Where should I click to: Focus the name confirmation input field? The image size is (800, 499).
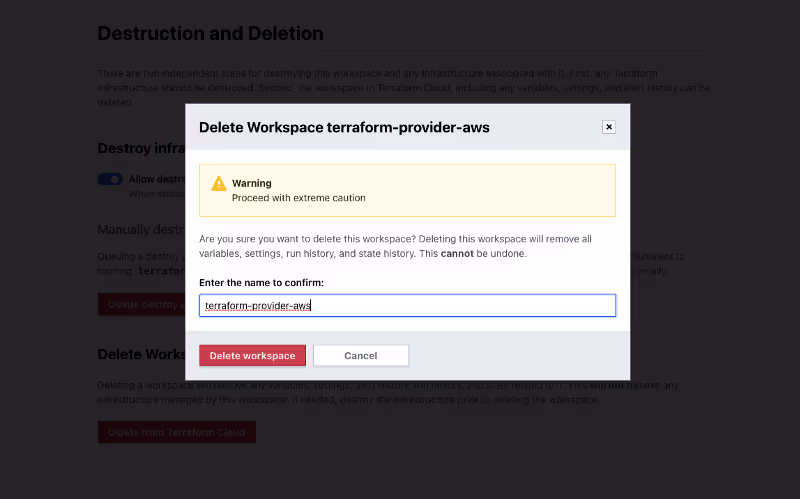click(x=408, y=306)
